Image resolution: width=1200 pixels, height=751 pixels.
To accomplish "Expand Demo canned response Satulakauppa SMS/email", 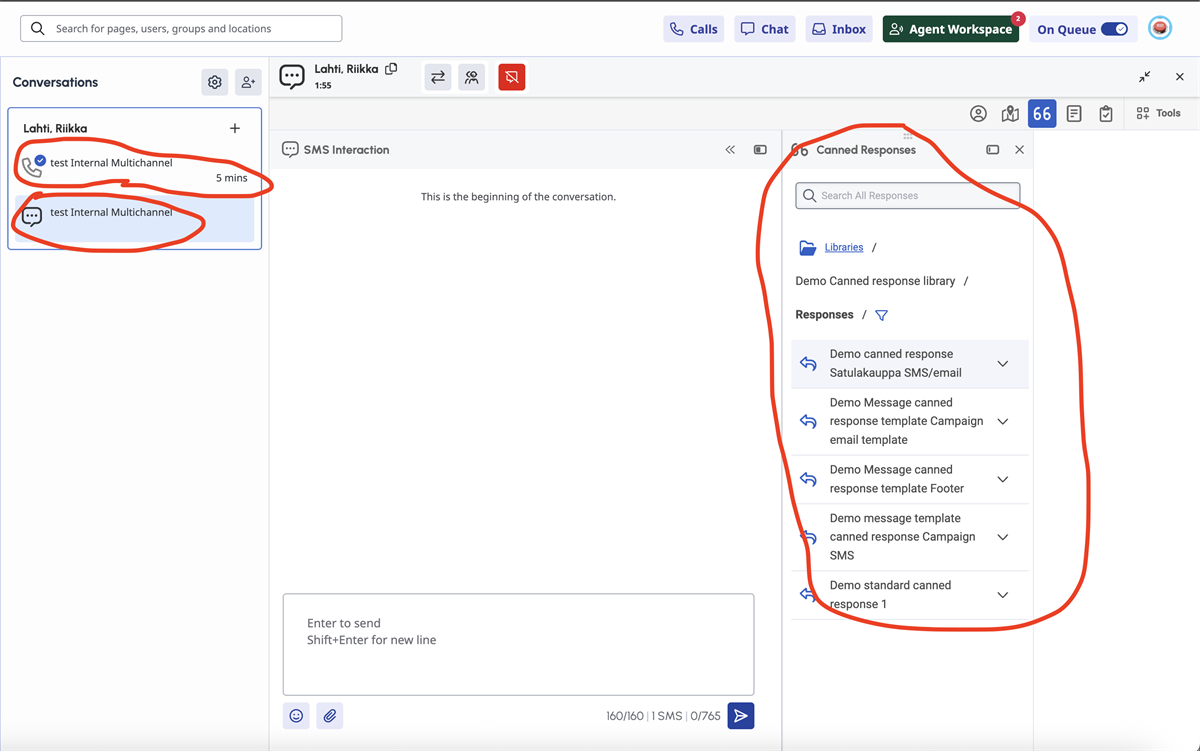I will pos(1003,364).
